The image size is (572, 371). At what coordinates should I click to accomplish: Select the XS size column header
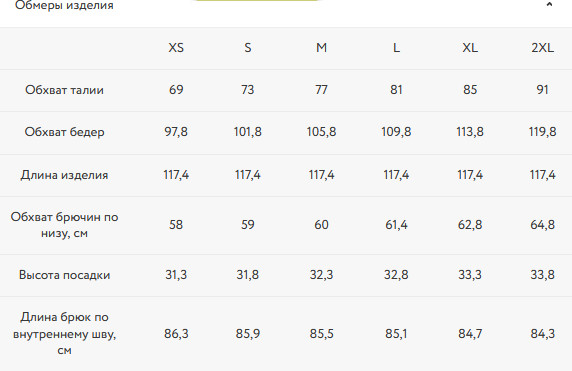coord(176,48)
